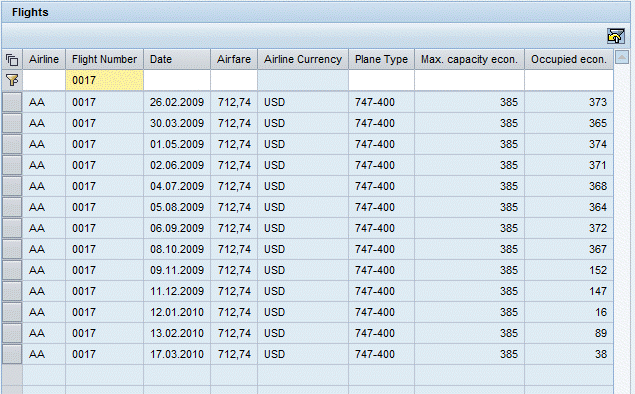Select the row dated 08.10.2009 via its selector
The height and width of the screenshot is (394, 635).
coord(12,249)
